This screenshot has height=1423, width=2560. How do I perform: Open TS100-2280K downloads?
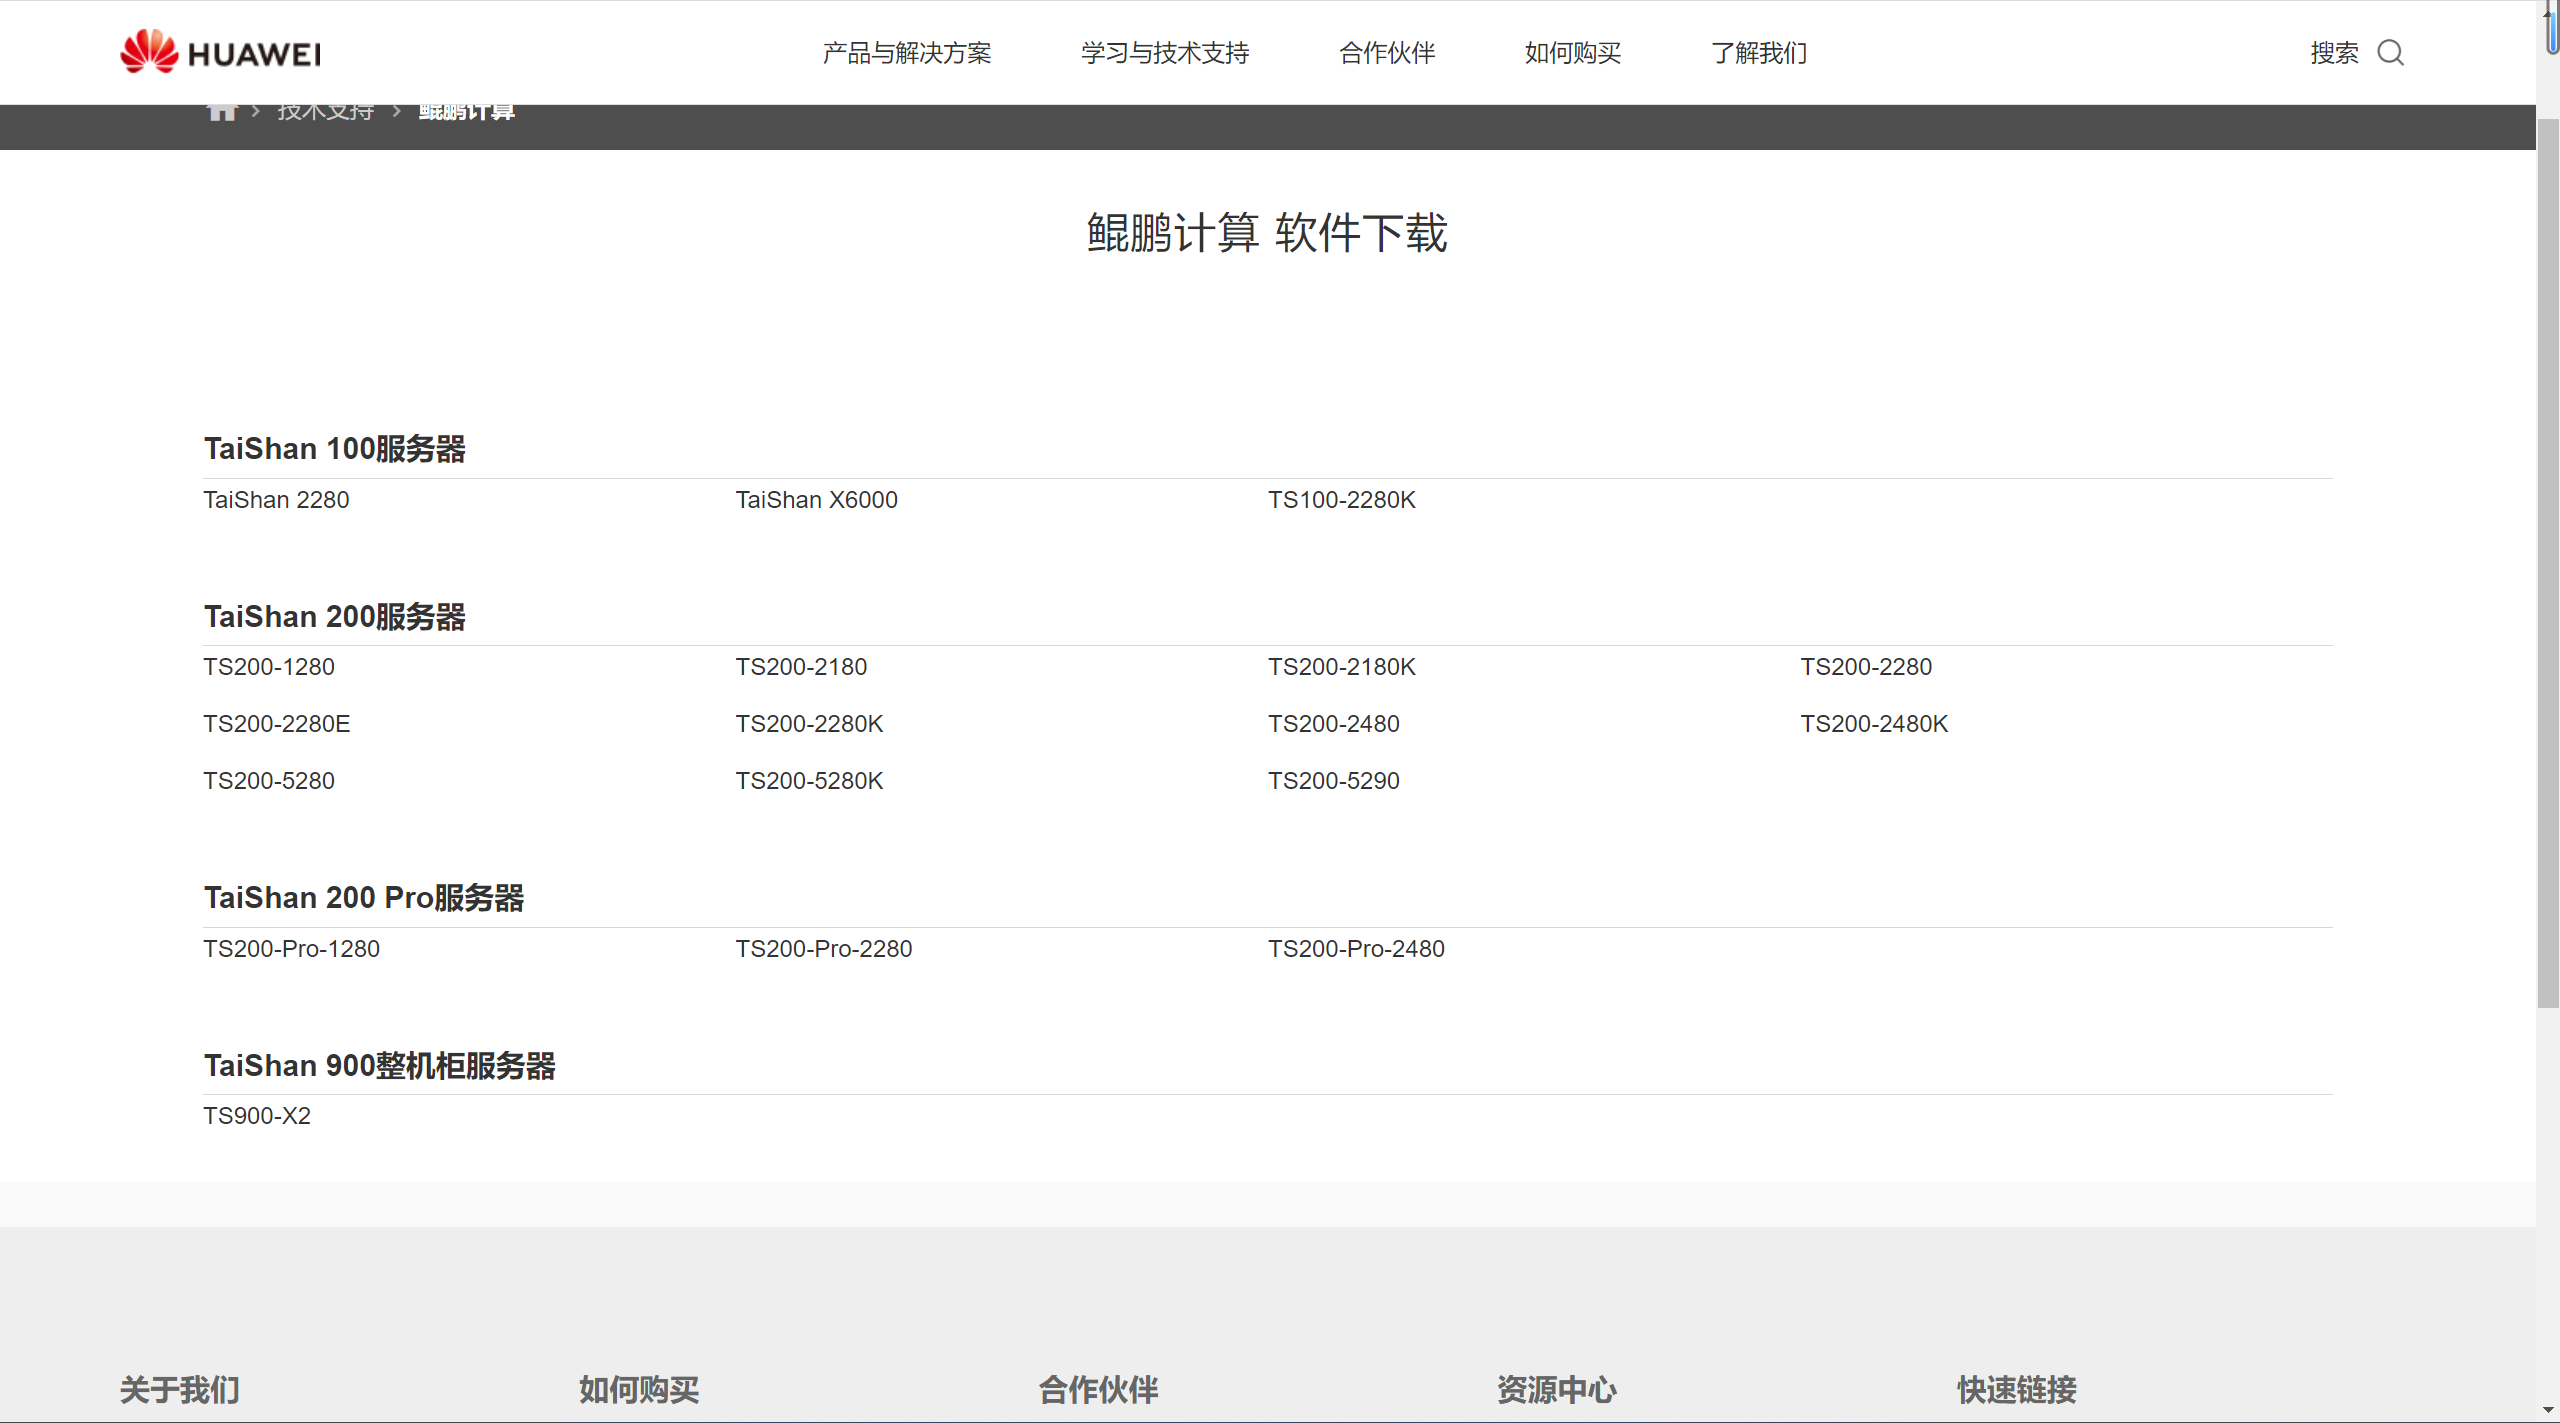pos(1341,499)
